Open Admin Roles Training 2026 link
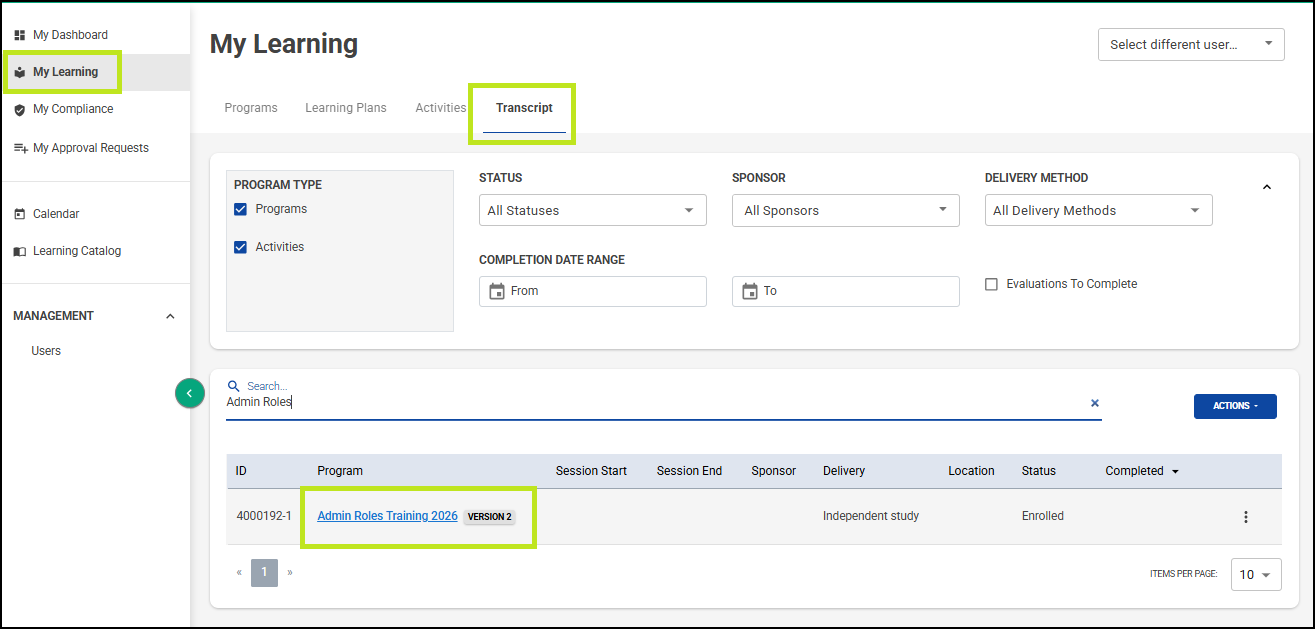 pyautogui.click(x=387, y=516)
